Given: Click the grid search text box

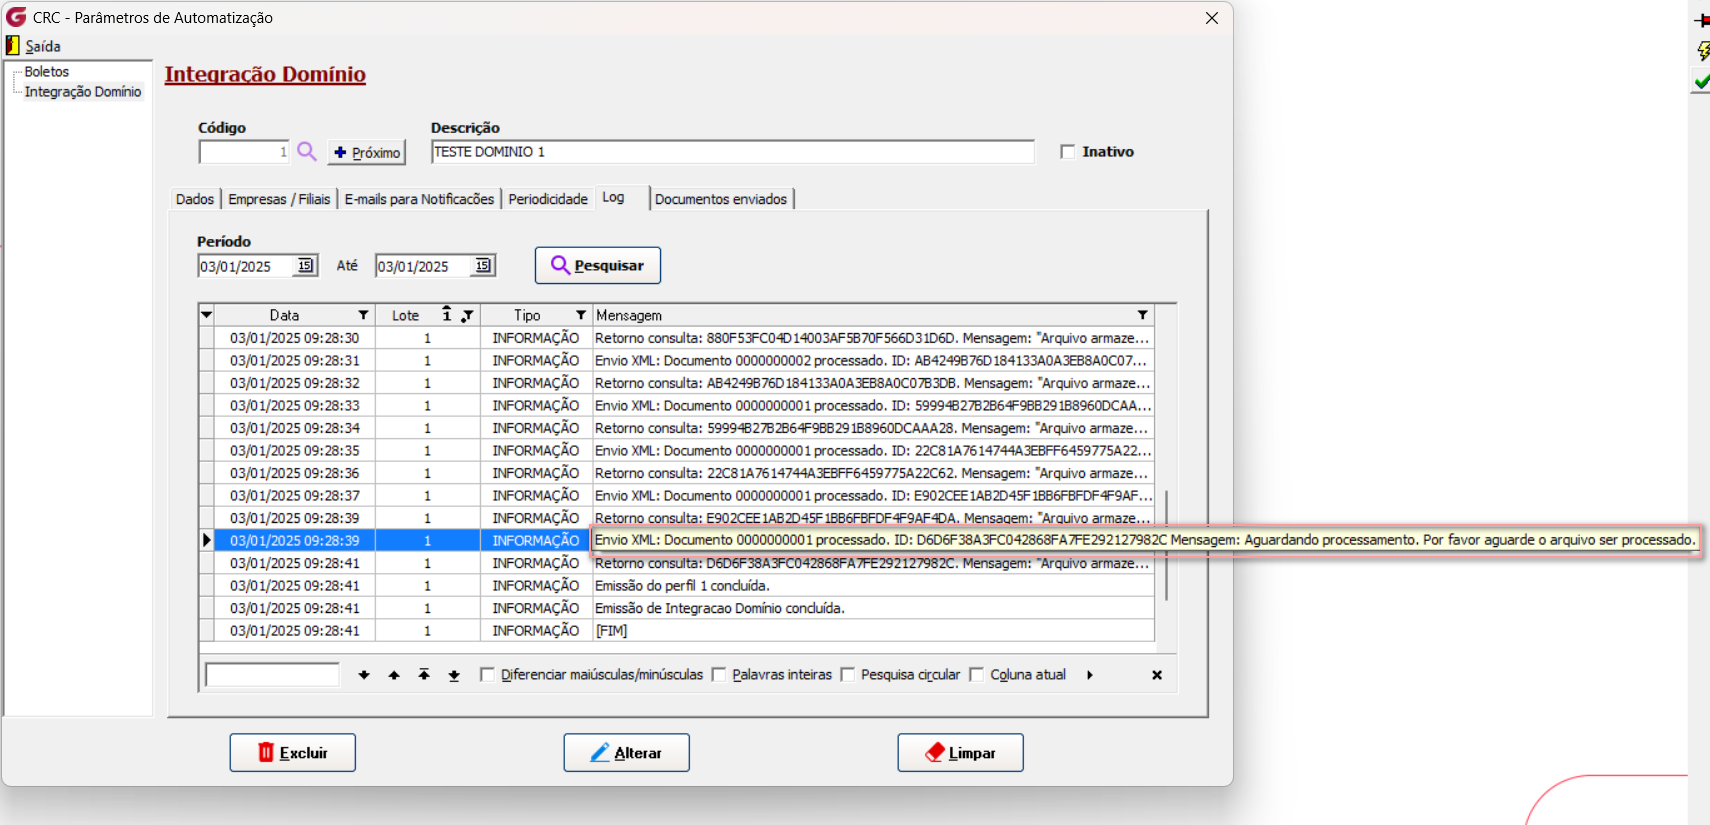Looking at the screenshot, I should tap(272, 675).
